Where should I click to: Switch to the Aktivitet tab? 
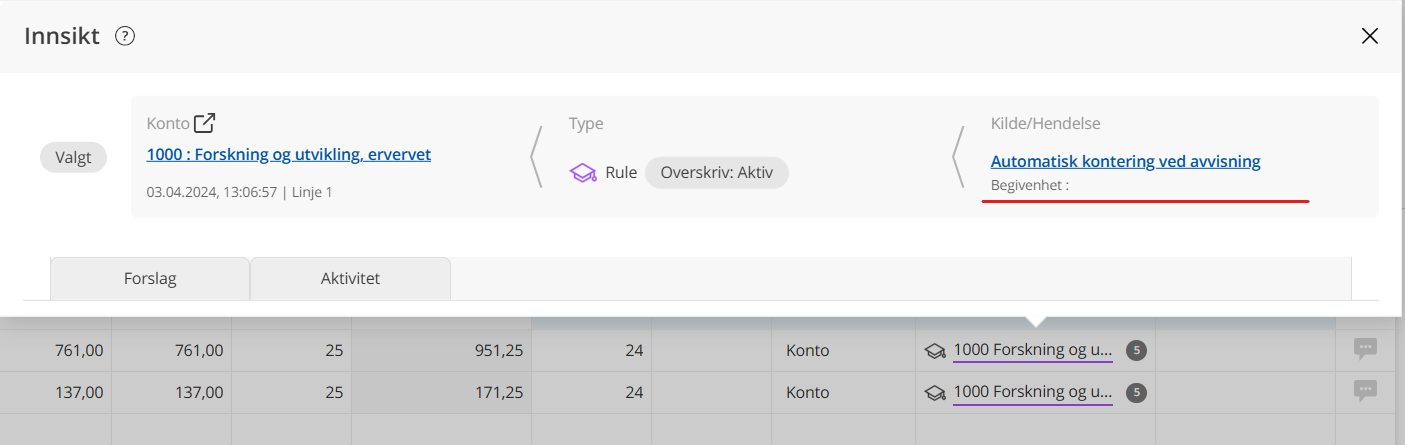[x=350, y=279]
